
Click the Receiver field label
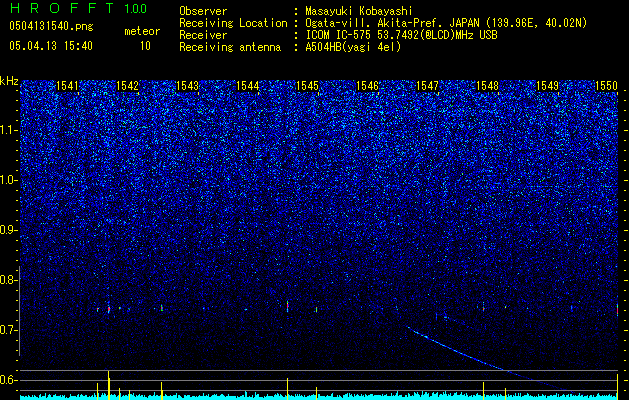203,35
